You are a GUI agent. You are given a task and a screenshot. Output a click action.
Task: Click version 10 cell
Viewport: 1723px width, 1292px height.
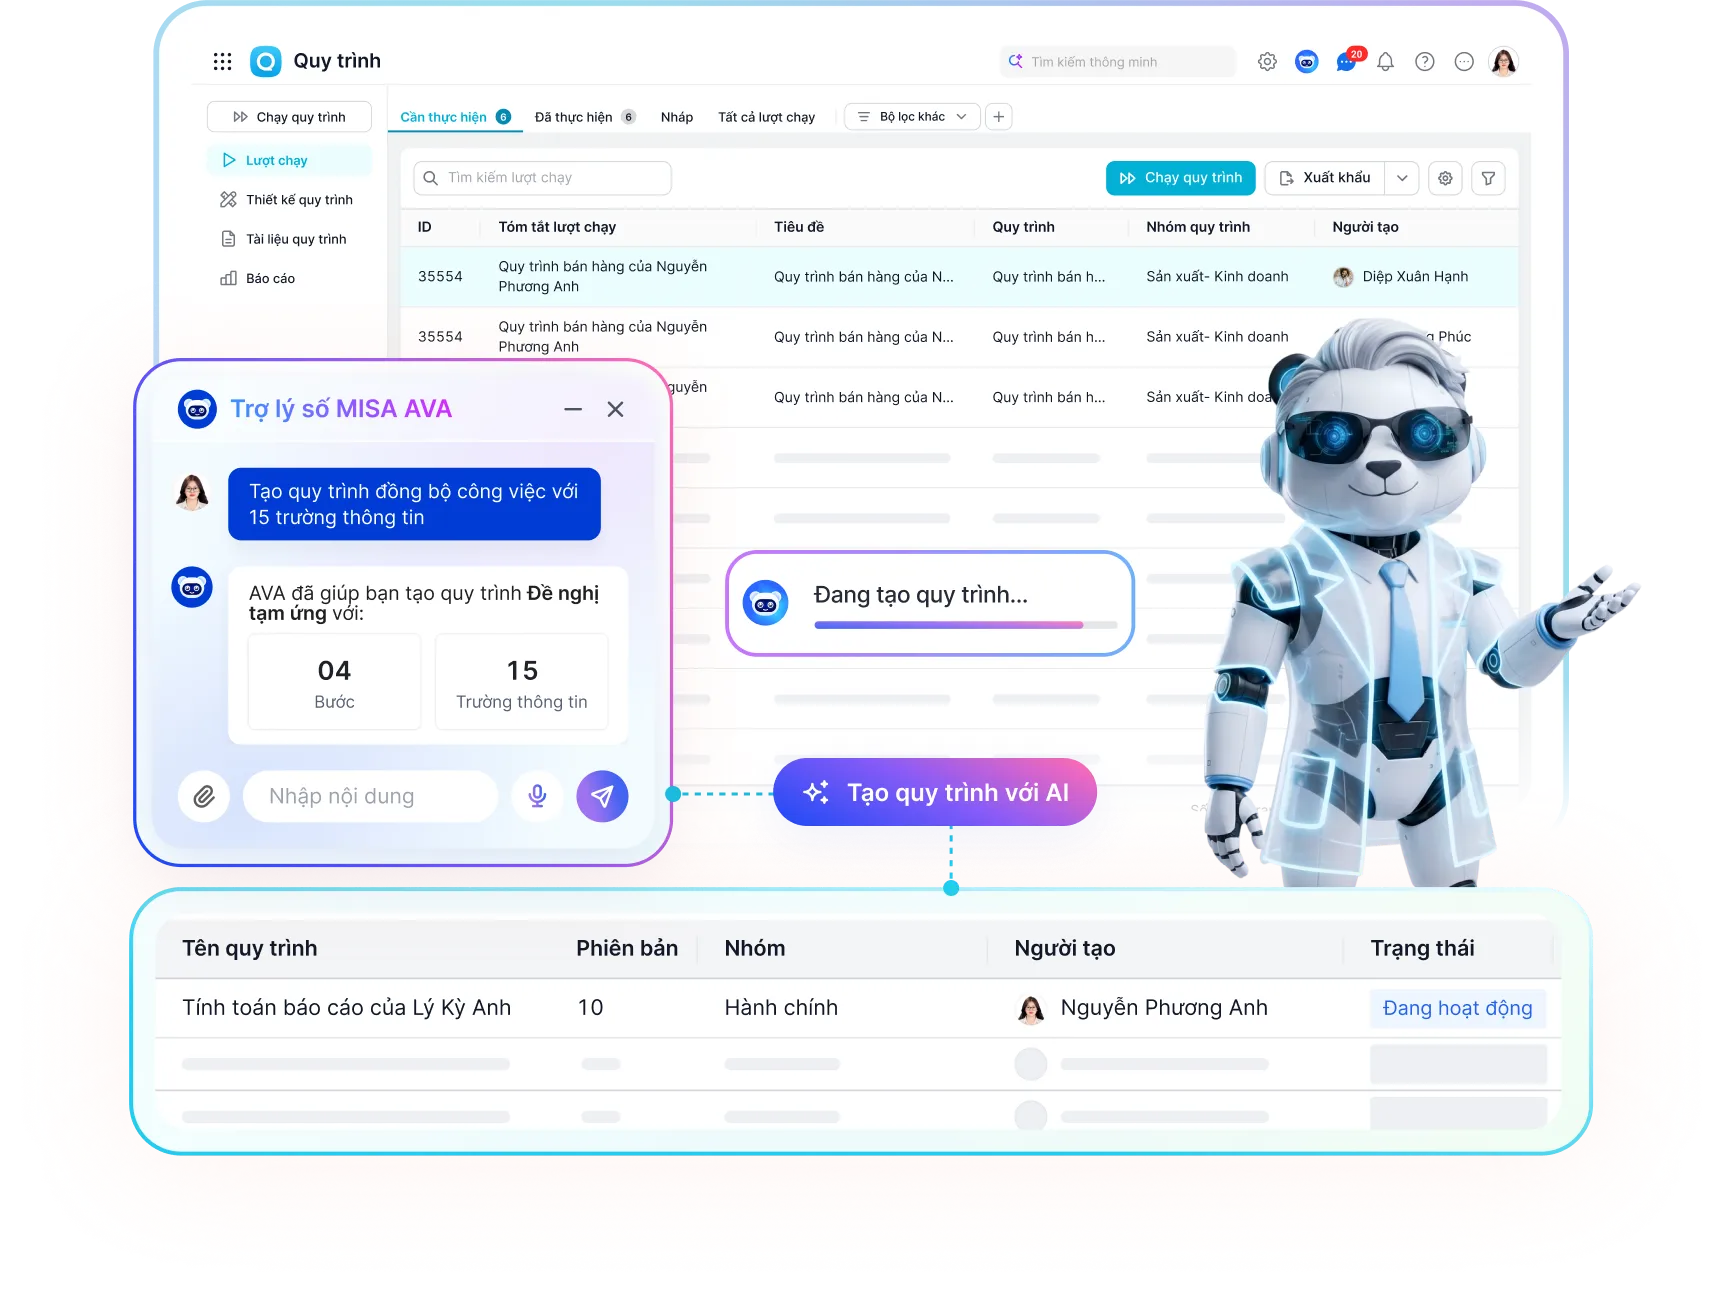pos(590,1008)
